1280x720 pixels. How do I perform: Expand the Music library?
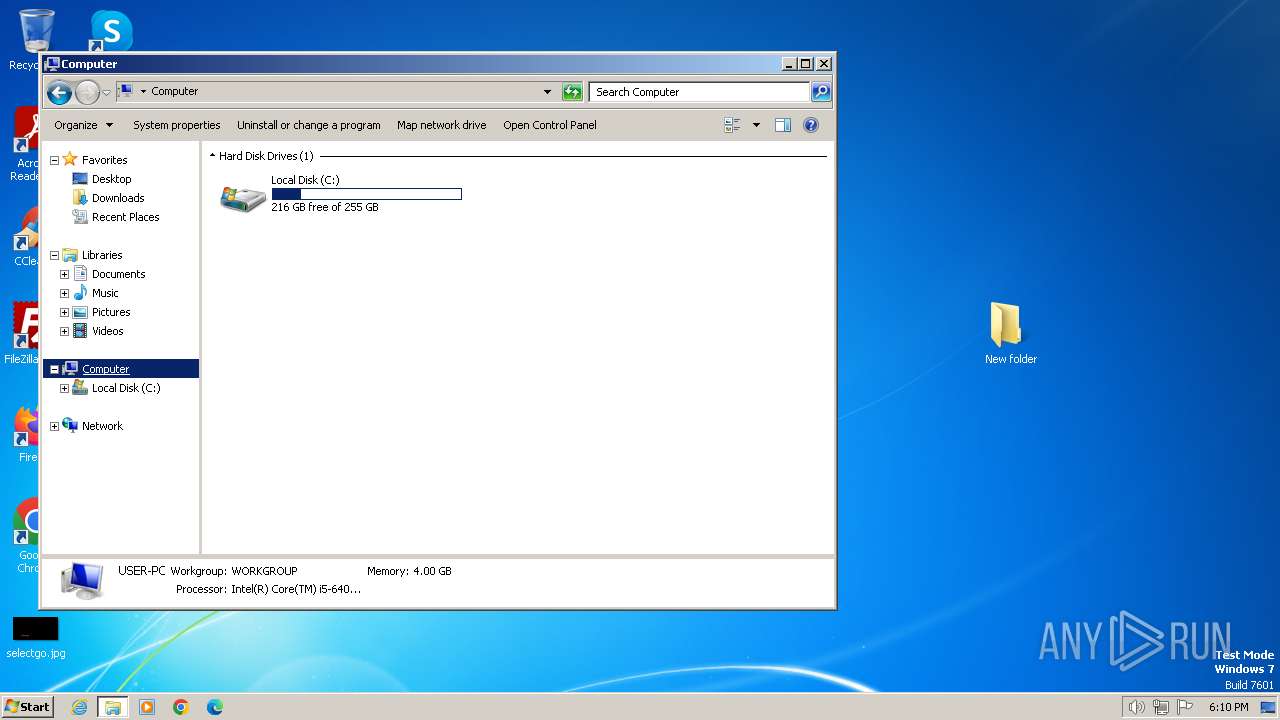[64, 293]
